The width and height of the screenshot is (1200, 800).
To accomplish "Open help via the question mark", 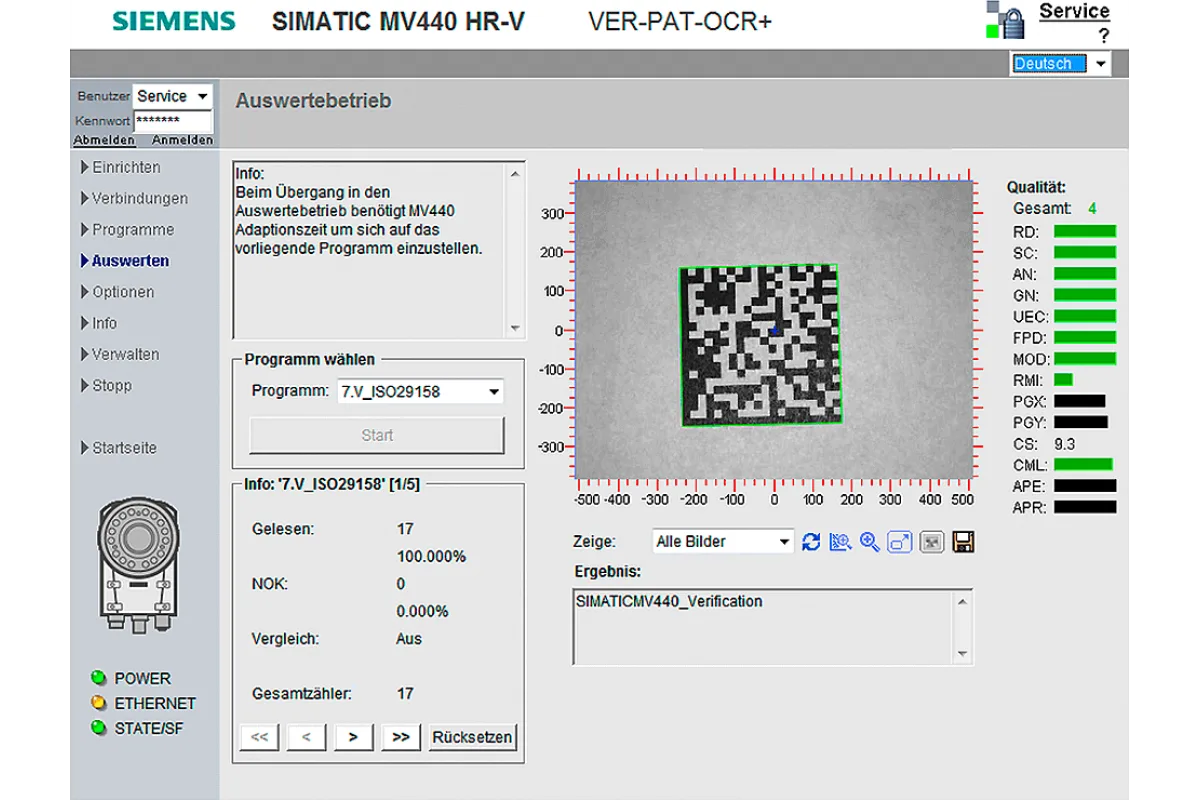I will pyautogui.click(x=1104, y=35).
